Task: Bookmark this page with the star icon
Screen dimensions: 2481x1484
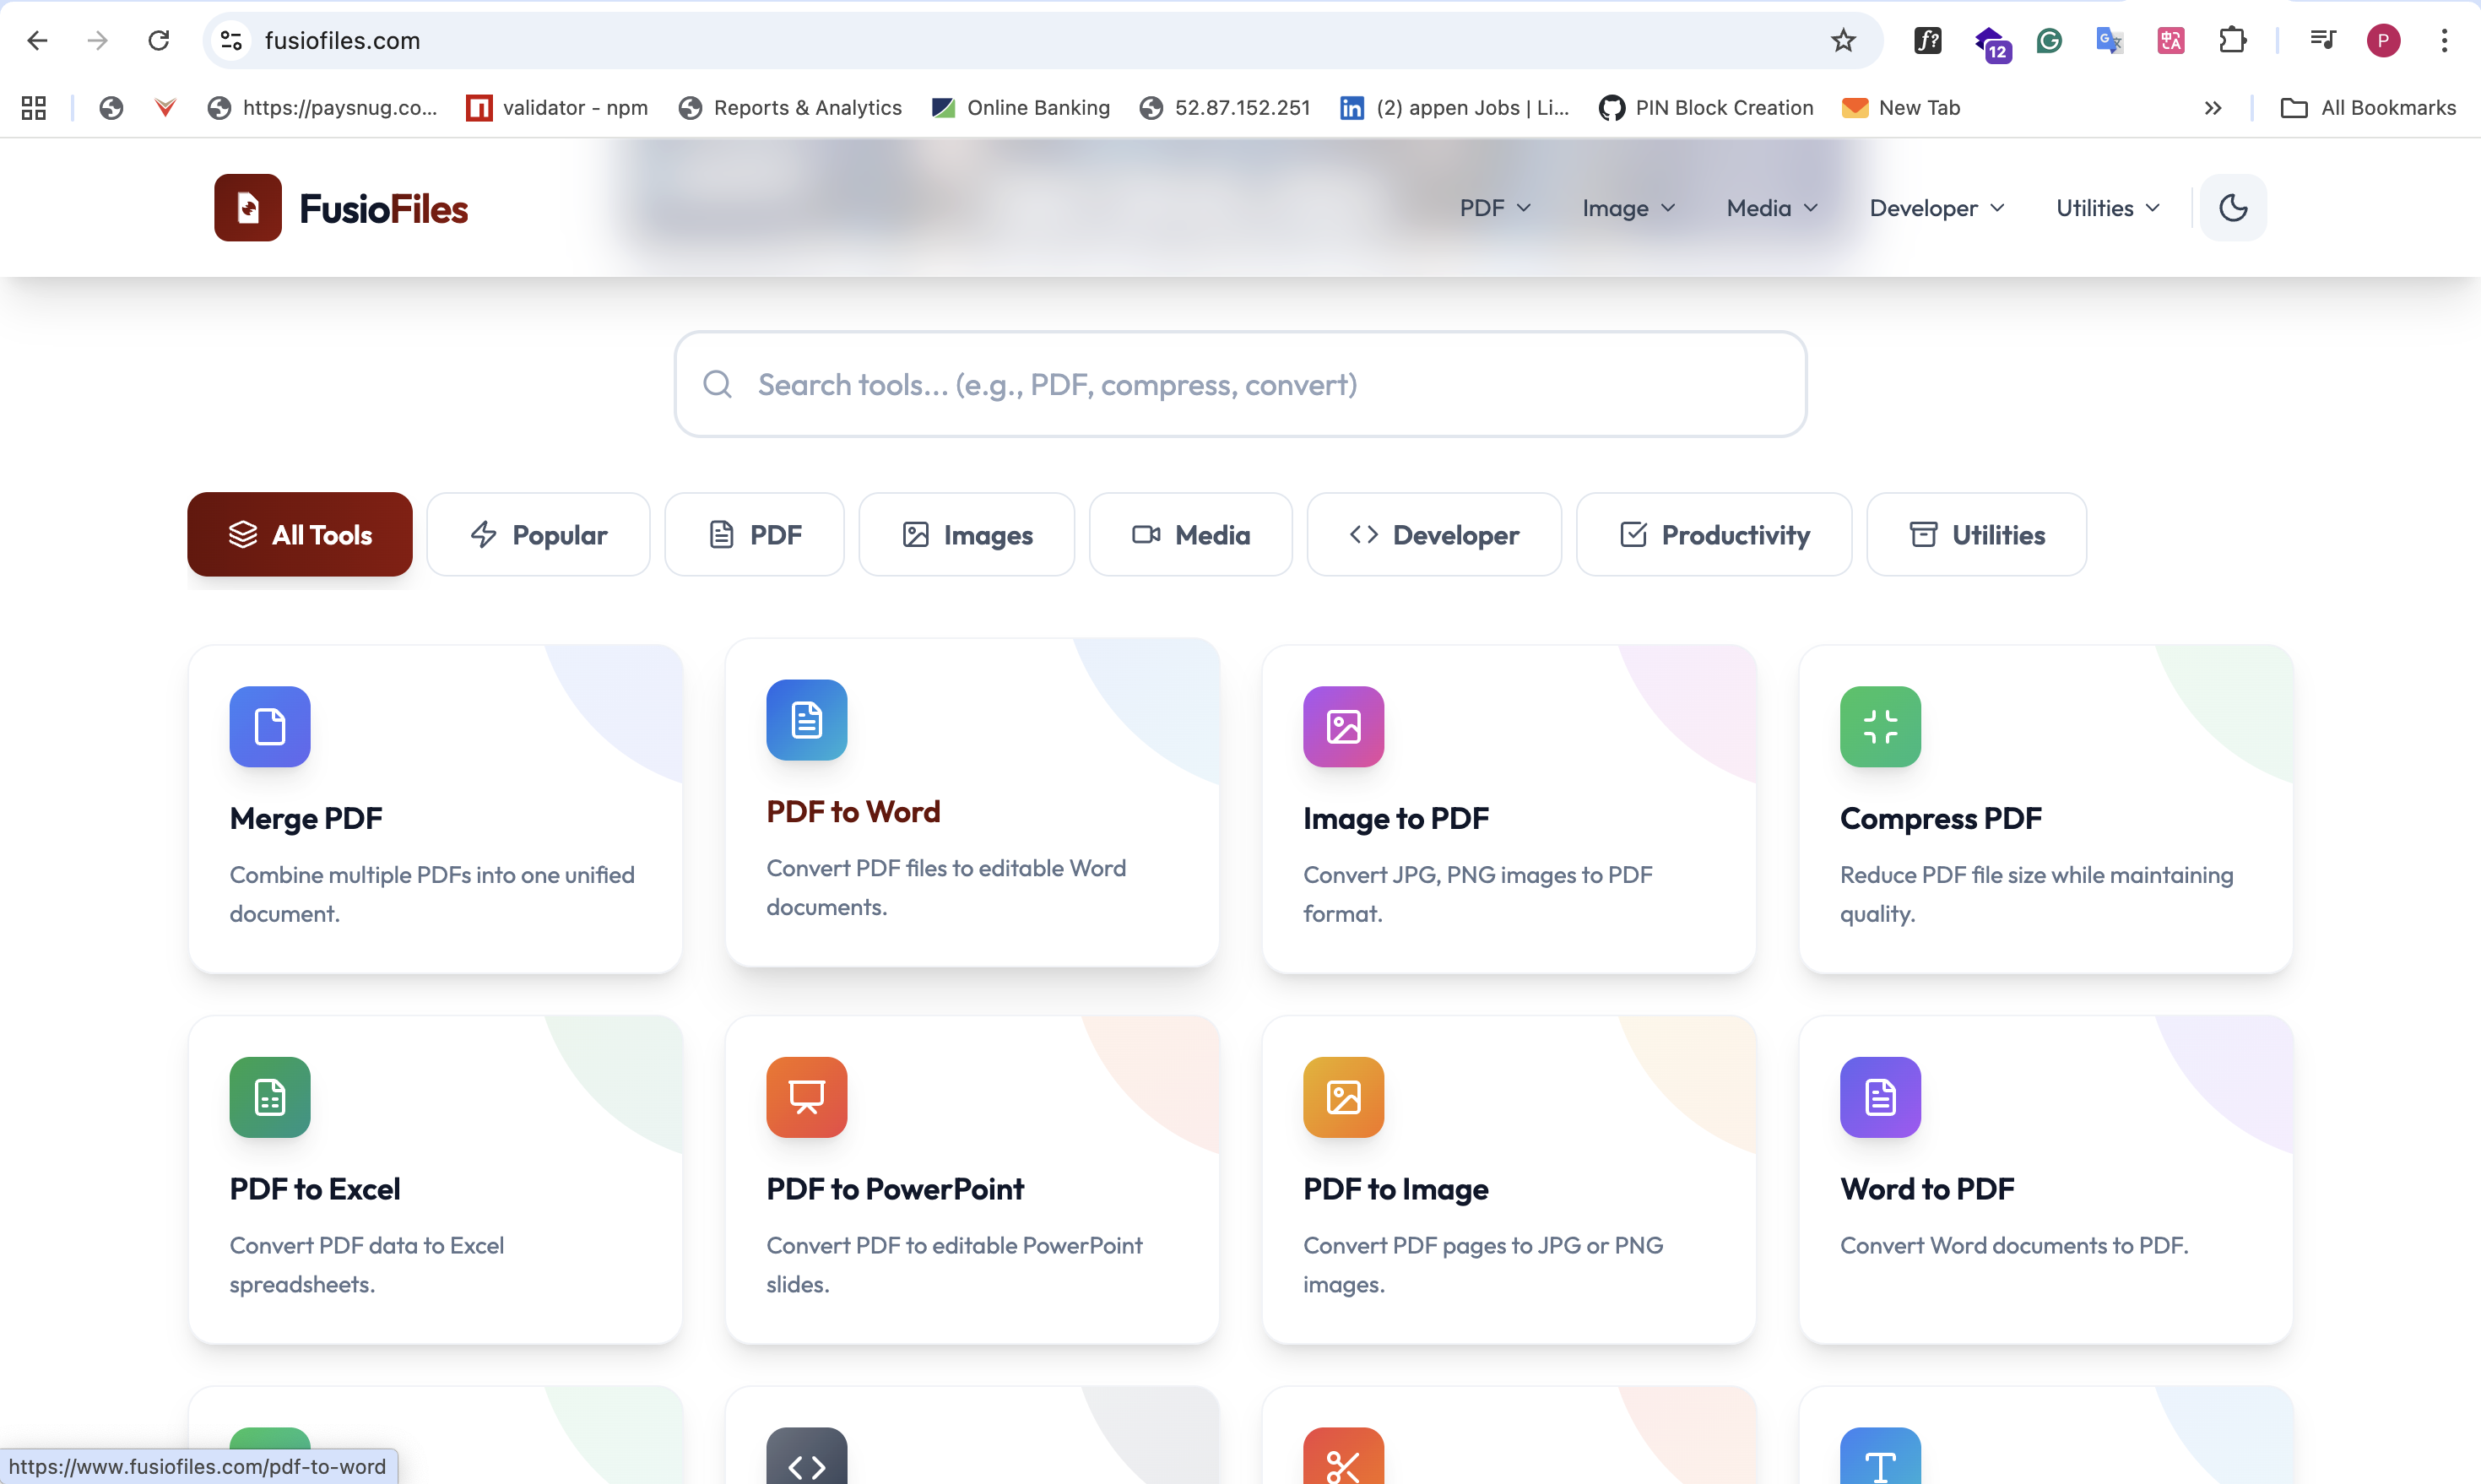Action: pyautogui.click(x=1843, y=40)
